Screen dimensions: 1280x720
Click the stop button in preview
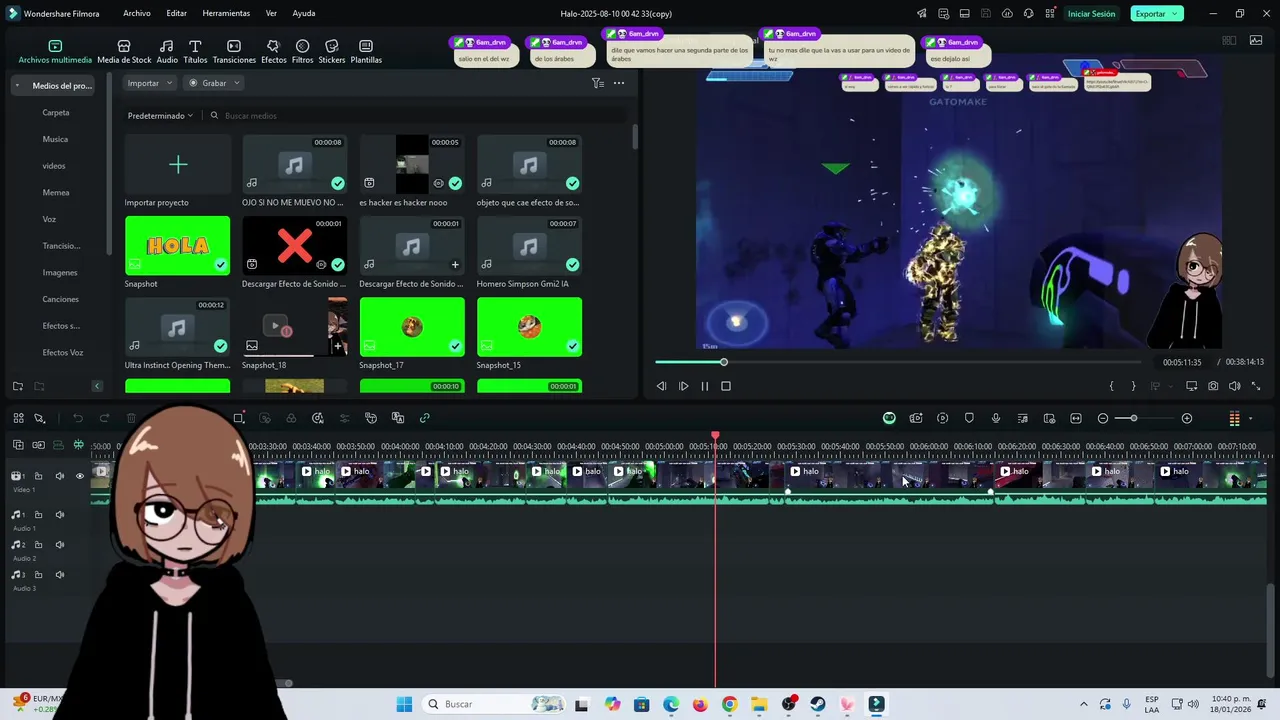coord(726,386)
